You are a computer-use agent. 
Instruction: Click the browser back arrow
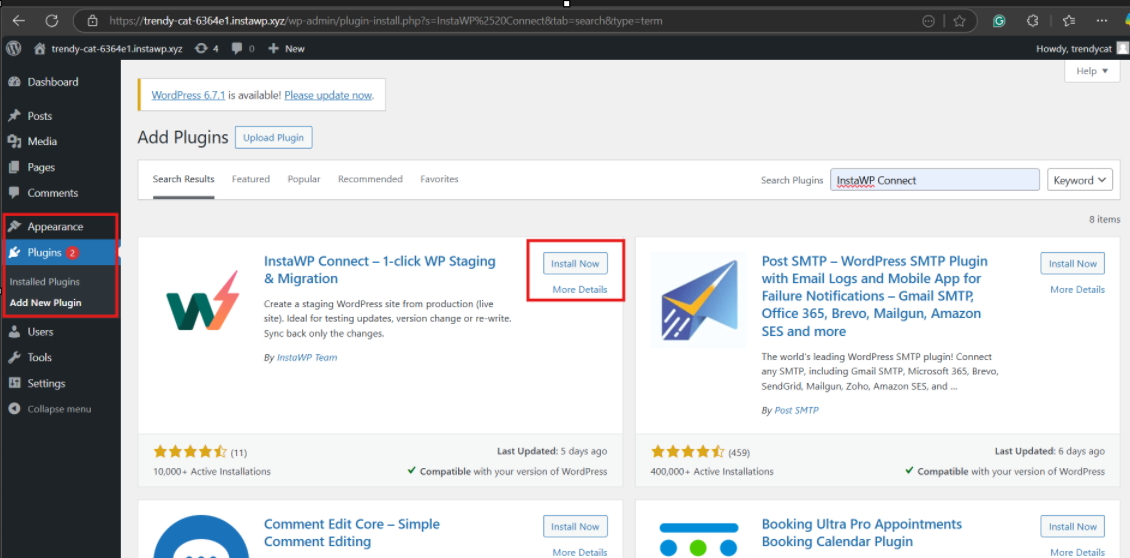(x=19, y=21)
